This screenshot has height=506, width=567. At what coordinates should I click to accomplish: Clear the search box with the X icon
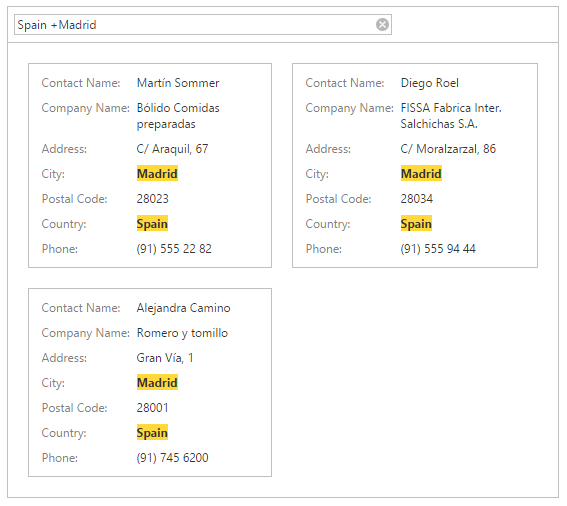[x=382, y=25]
